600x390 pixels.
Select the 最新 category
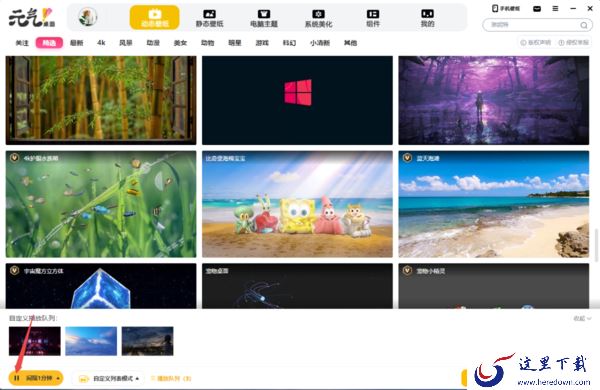[x=77, y=43]
